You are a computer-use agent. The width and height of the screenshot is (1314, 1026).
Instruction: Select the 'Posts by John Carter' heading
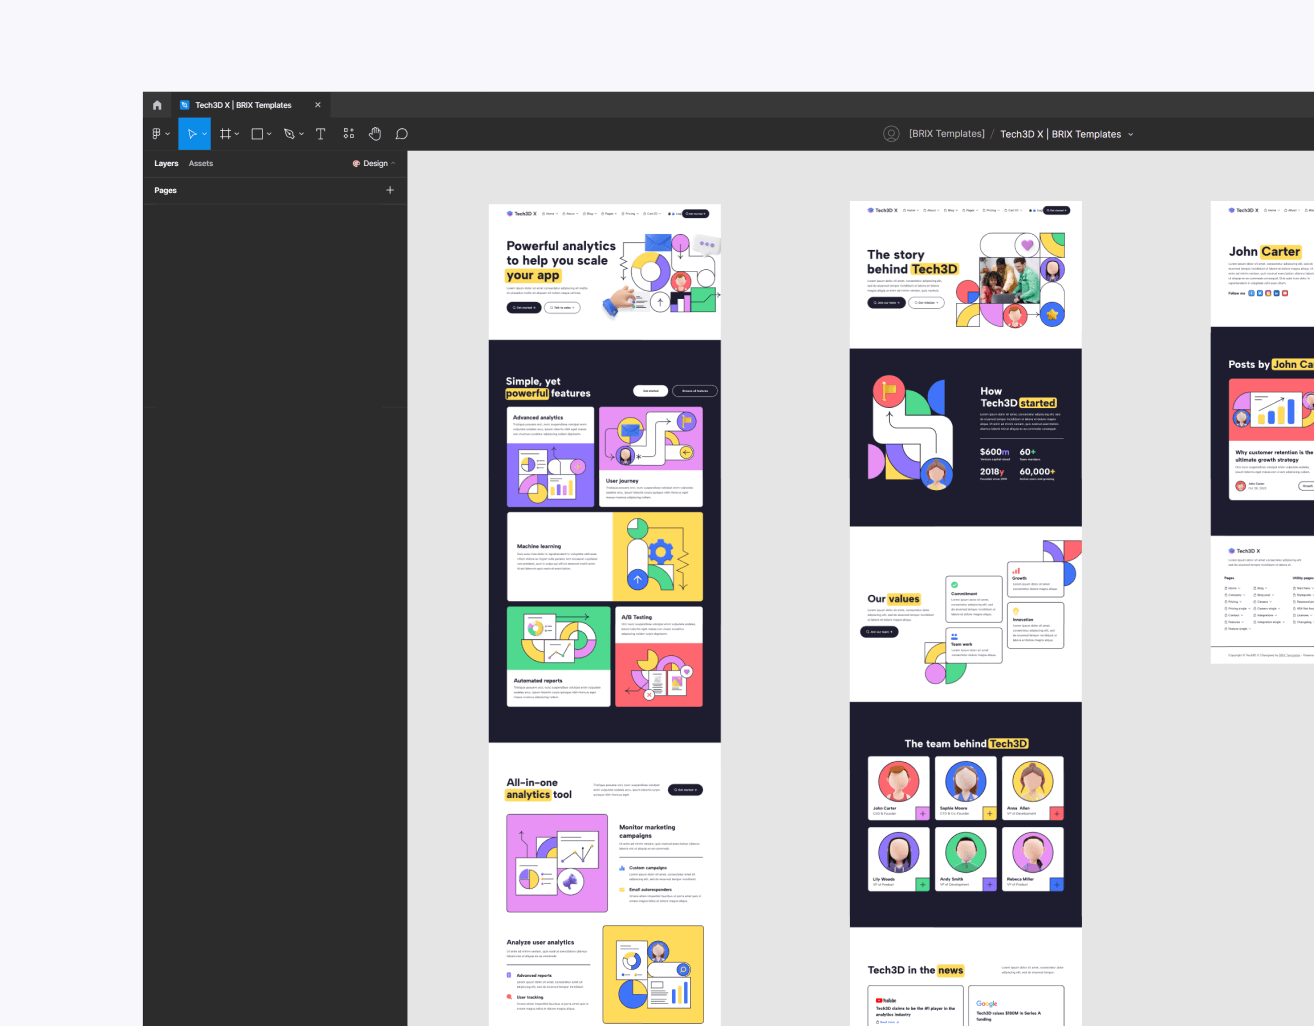click(1271, 365)
